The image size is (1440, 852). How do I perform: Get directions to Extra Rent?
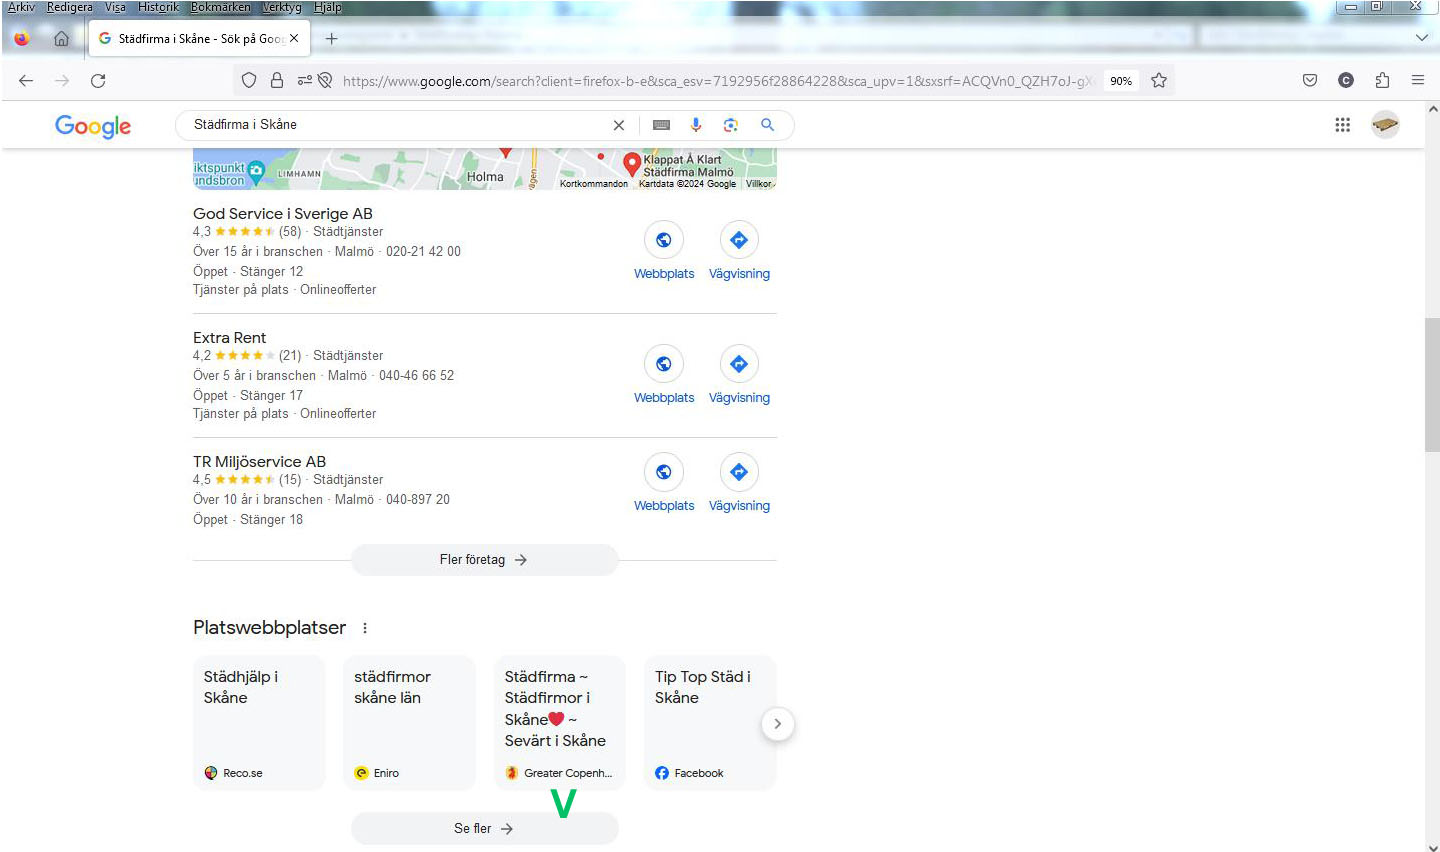739,364
